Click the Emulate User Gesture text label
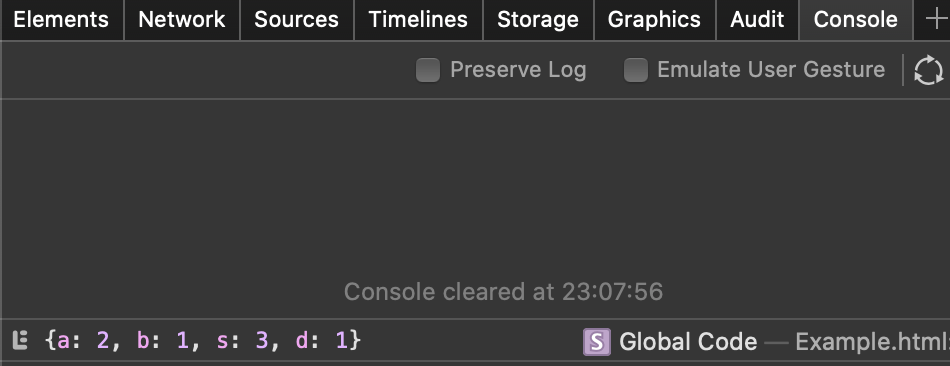Viewport: 950px width, 366px height. 771,70
